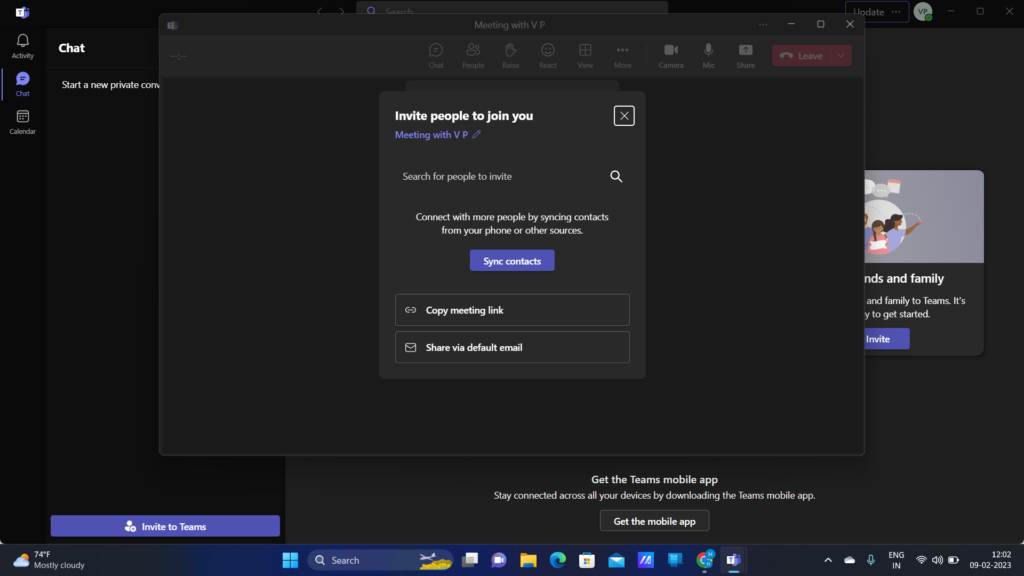Open meeting window ellipsis menu in title bar

(763, 24)
